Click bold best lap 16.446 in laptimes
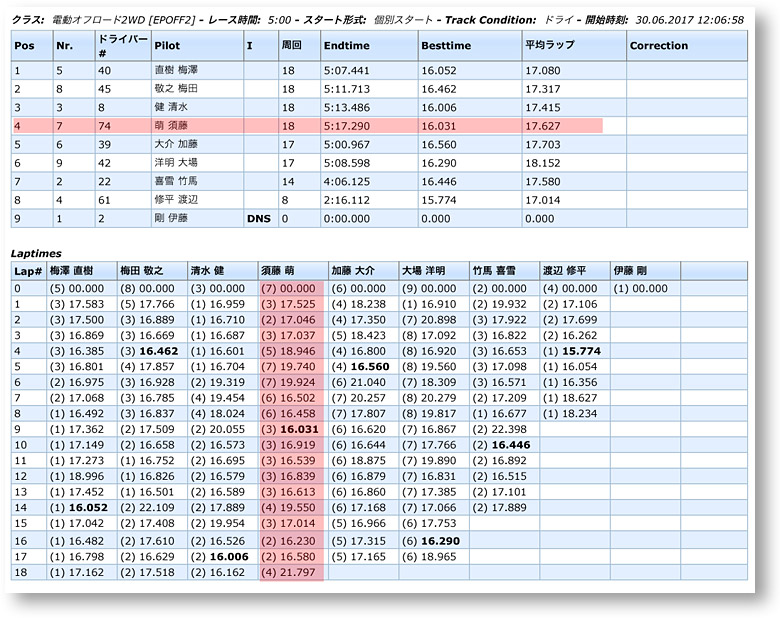The image size is (780, 618). tap(511, 445)
